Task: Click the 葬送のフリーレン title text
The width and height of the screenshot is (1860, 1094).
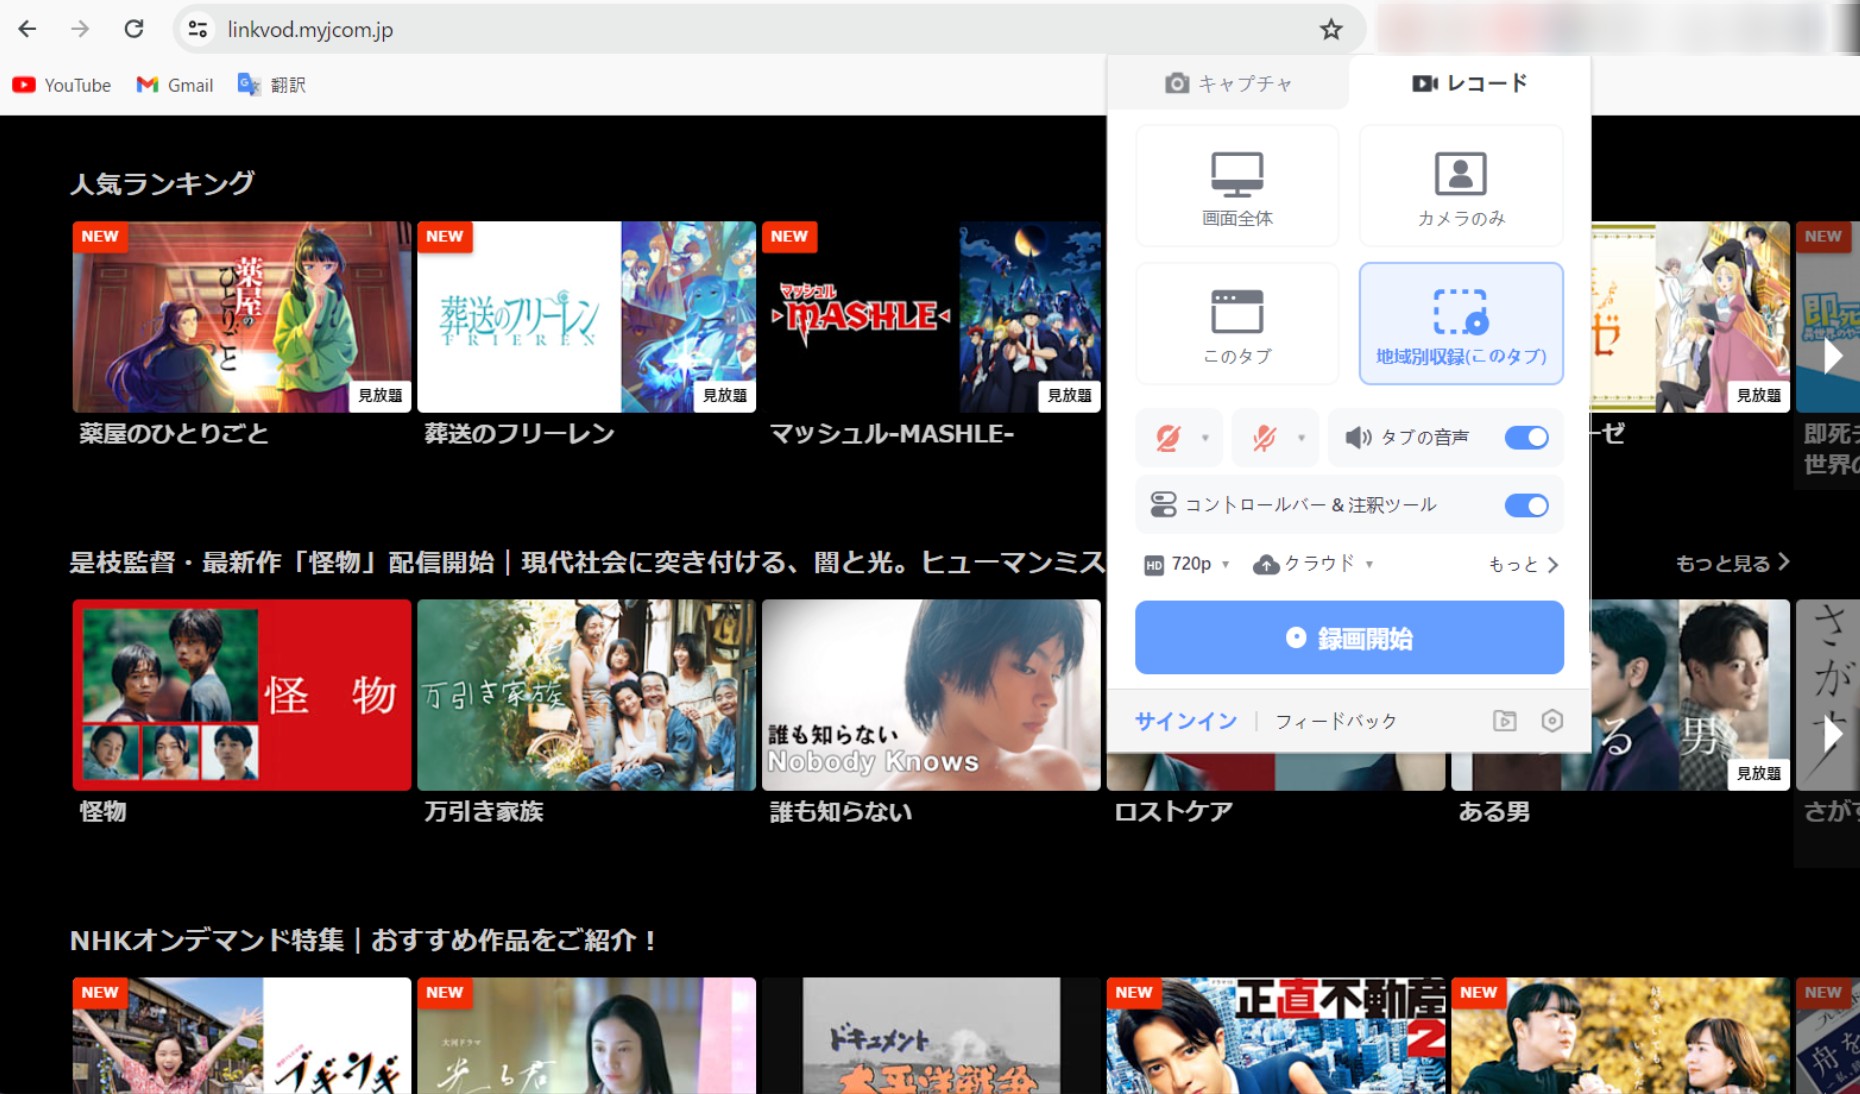Action: click(x=519, y=434)
